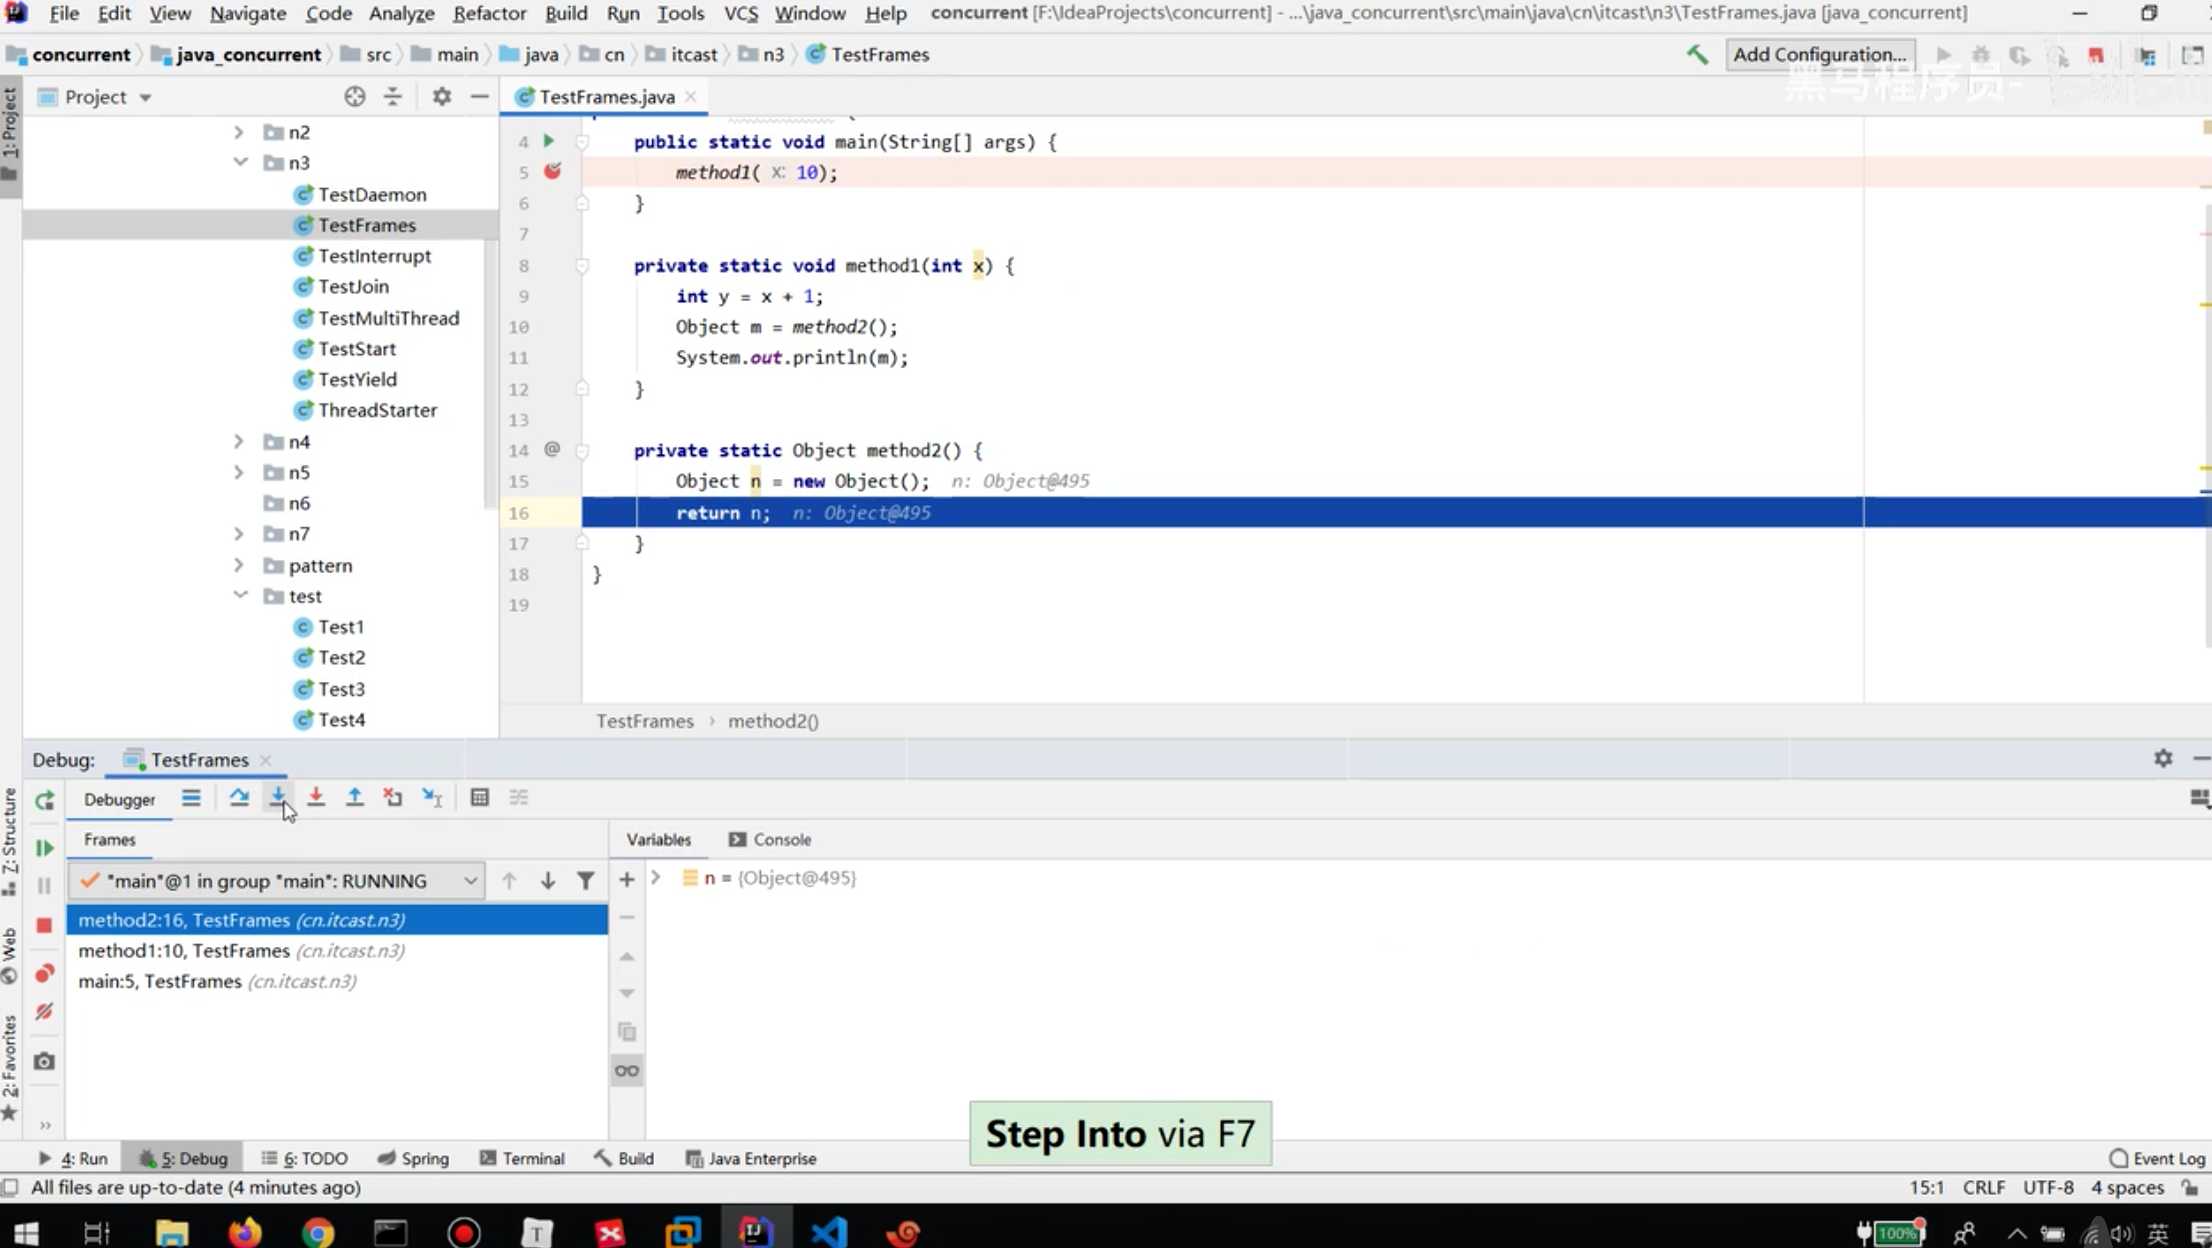The height and width of the screenshot is (1248, 2212).
Task: Toggle the line 5 breakpoint marker
Action: click(552, 171)
